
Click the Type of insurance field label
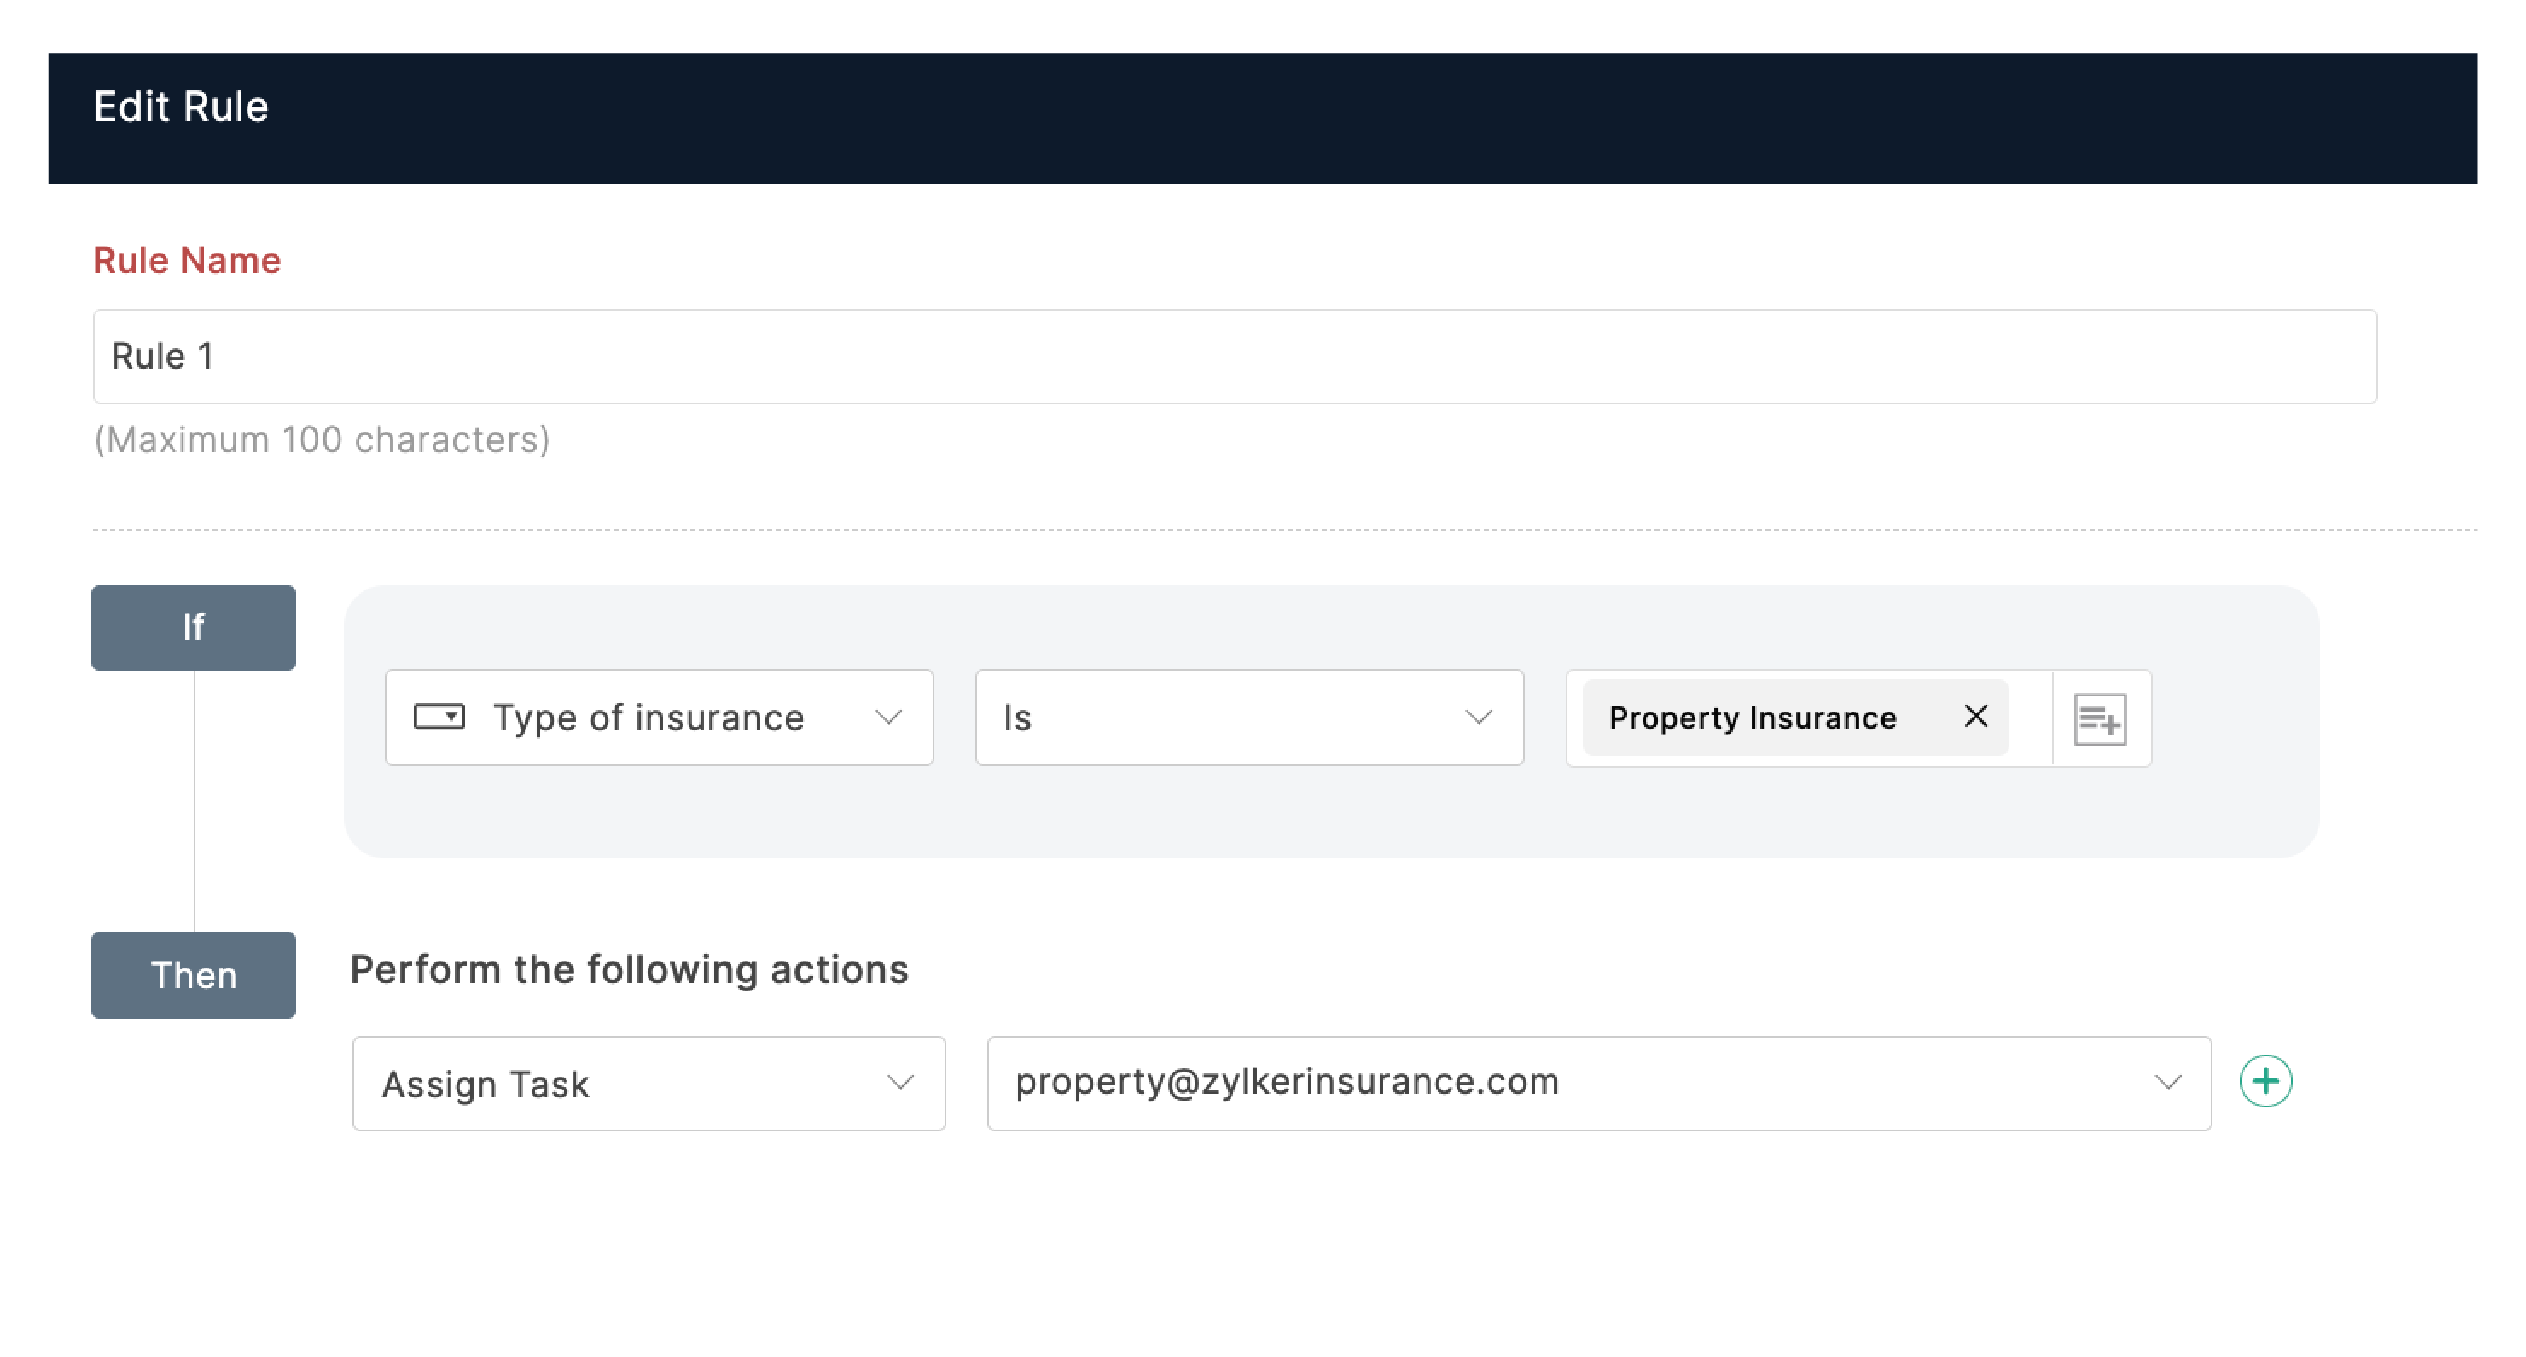649,718
